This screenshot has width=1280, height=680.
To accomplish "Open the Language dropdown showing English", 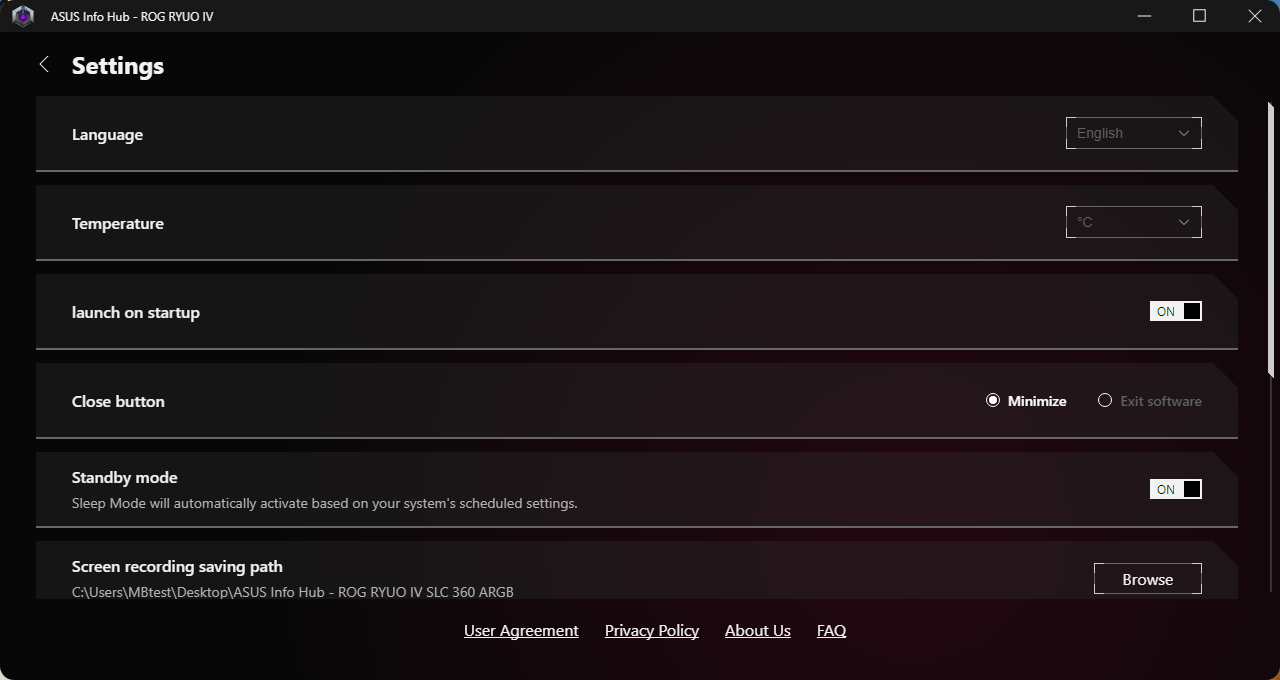I will point(1132,133).
